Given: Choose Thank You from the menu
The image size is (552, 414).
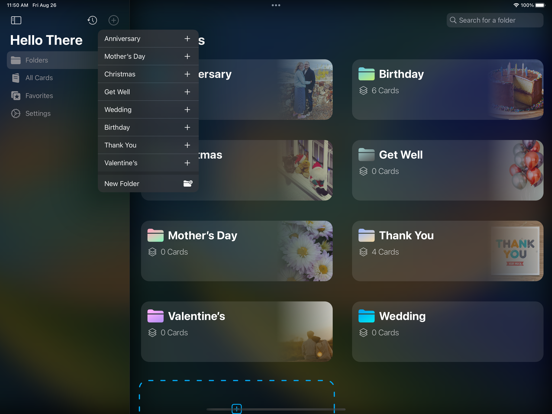Looking at the screenshot, I should pos(148,145).
